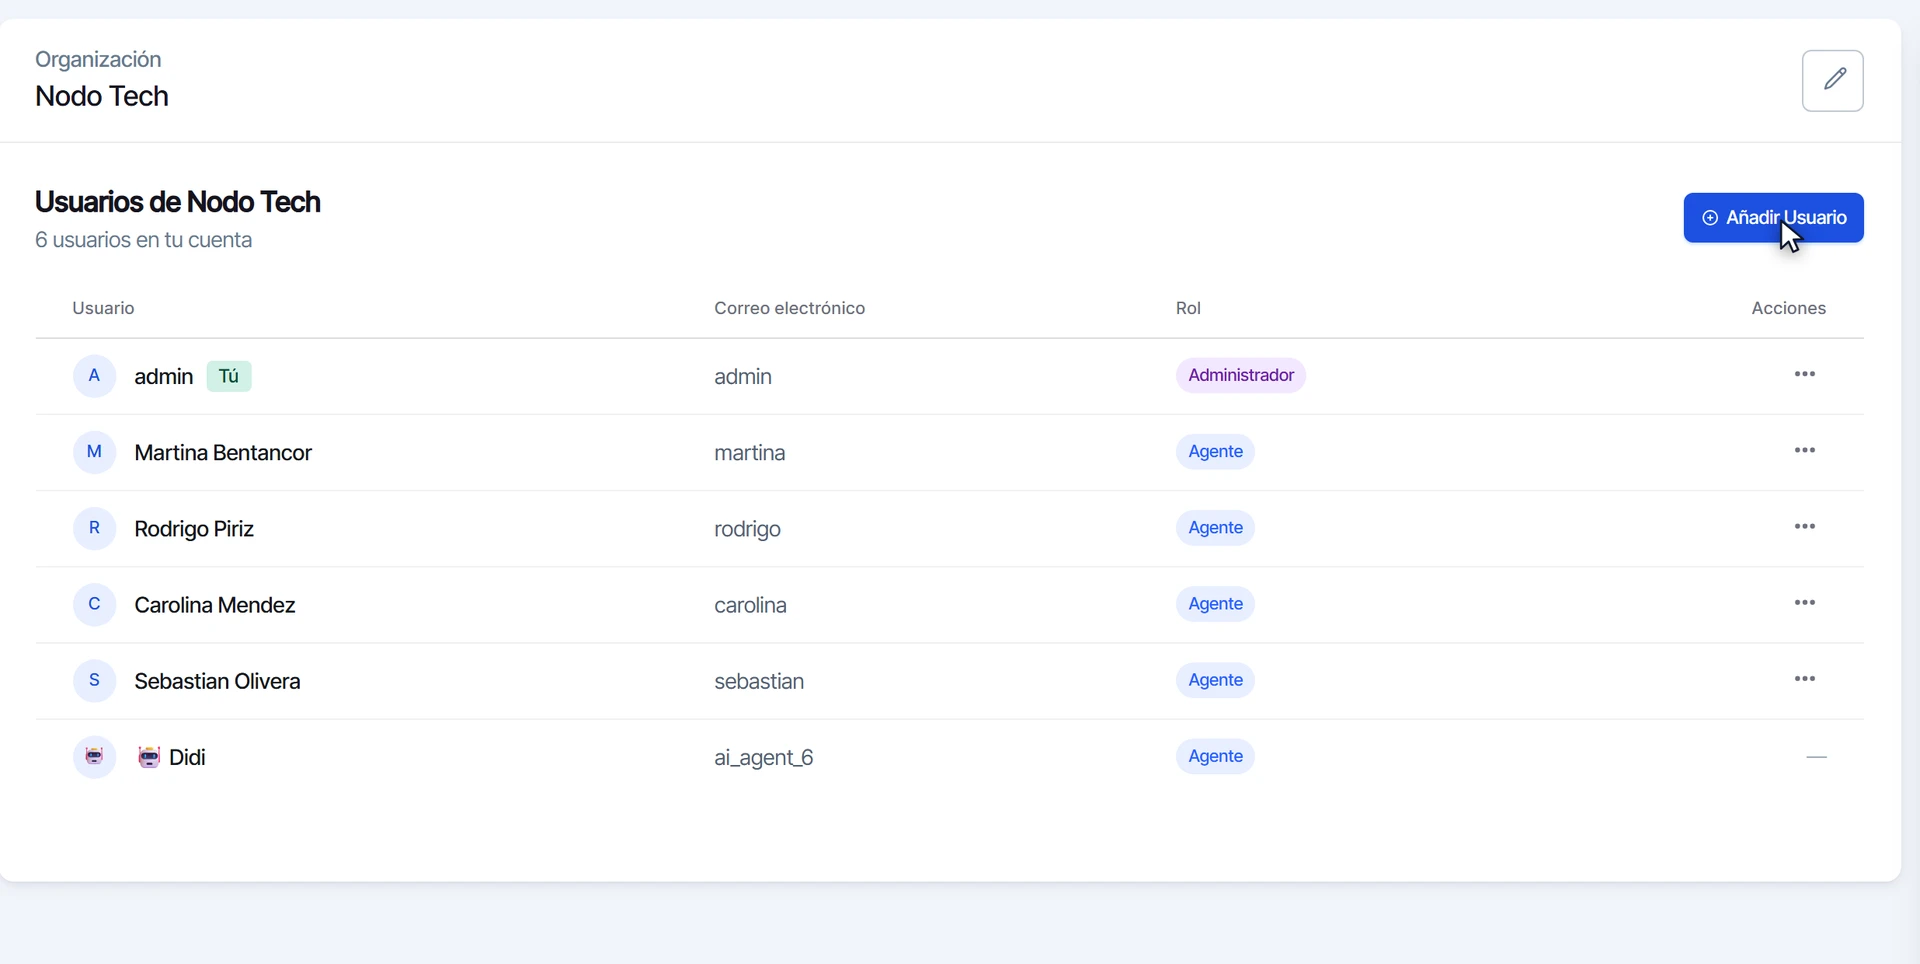Open actions menu for Rodrigo Piriz
The image size is (1920, 964).
pos(1805,527)
